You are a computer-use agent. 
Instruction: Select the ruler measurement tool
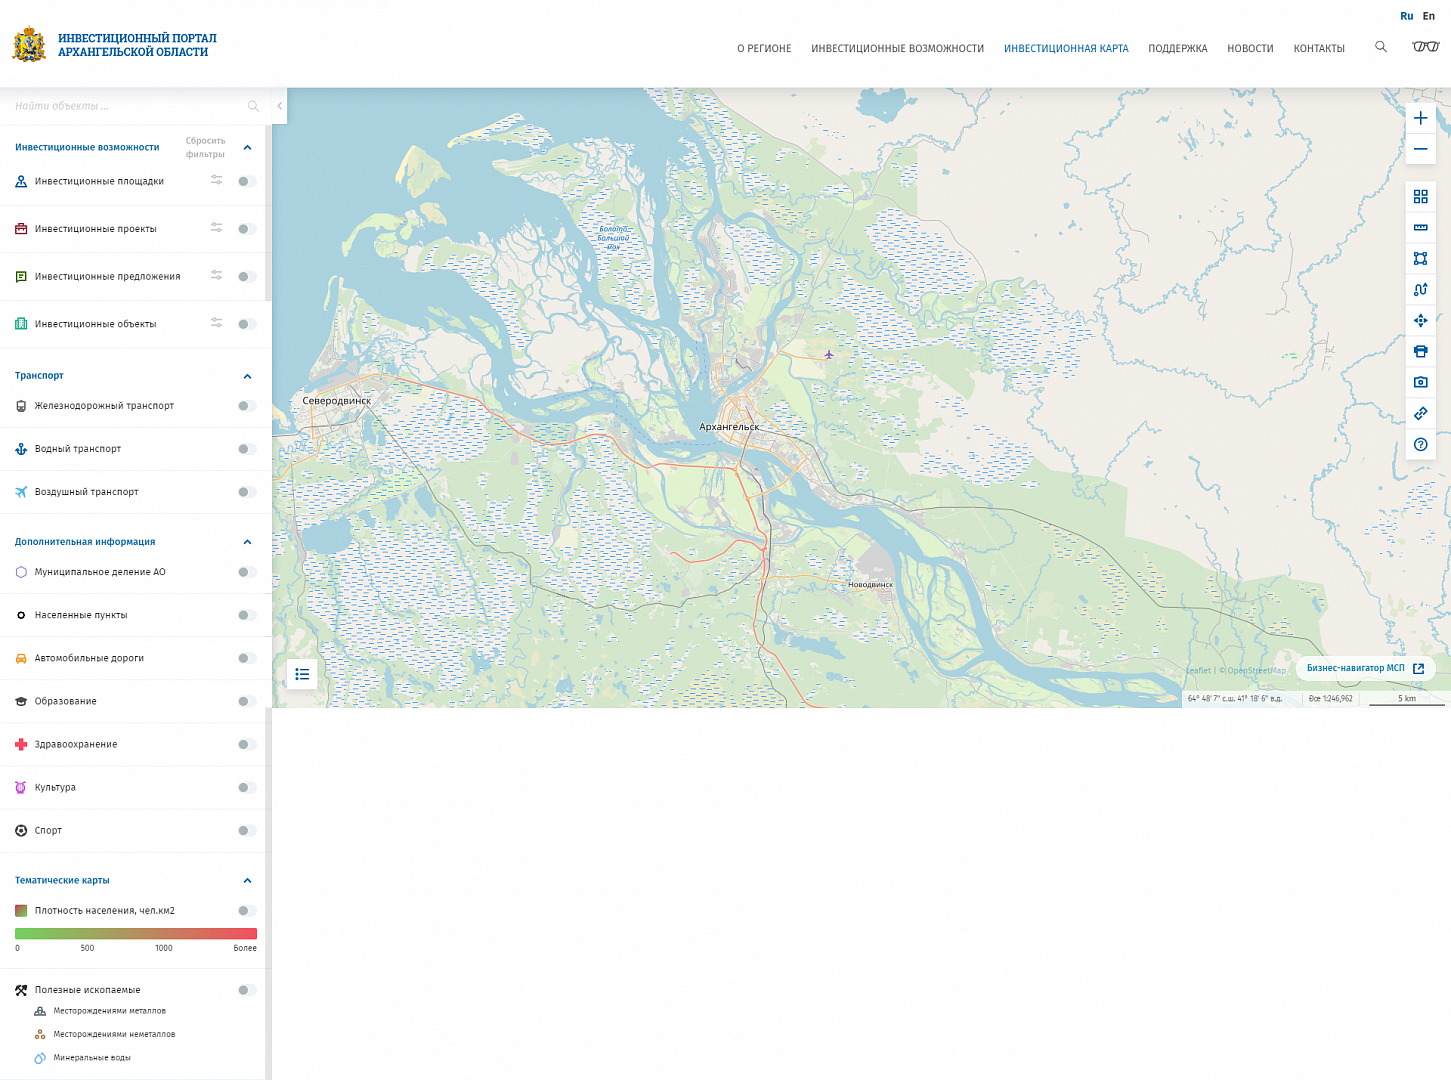pos(1420,227)
